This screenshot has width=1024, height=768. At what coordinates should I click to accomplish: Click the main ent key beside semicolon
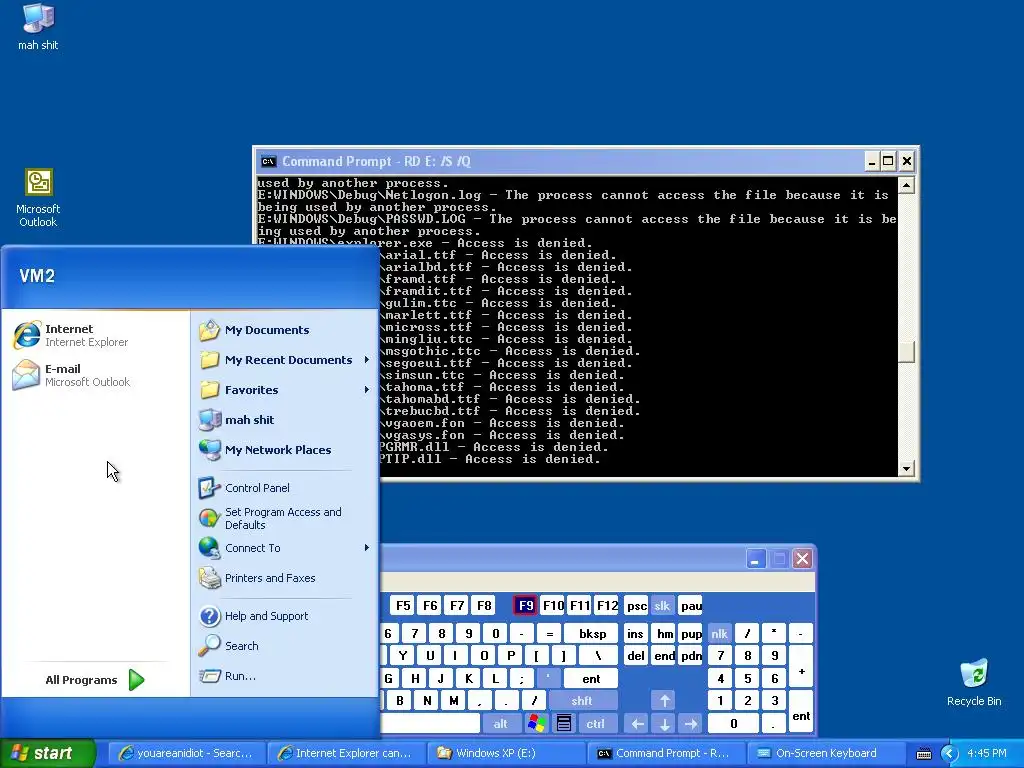590,679
